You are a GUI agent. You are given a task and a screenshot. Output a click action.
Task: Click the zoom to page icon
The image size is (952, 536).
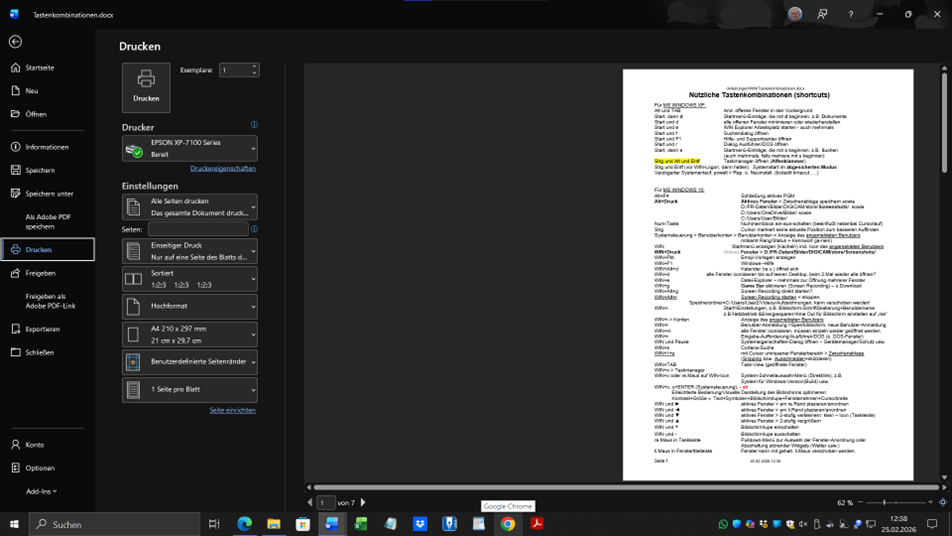click(x=943, y=502)
